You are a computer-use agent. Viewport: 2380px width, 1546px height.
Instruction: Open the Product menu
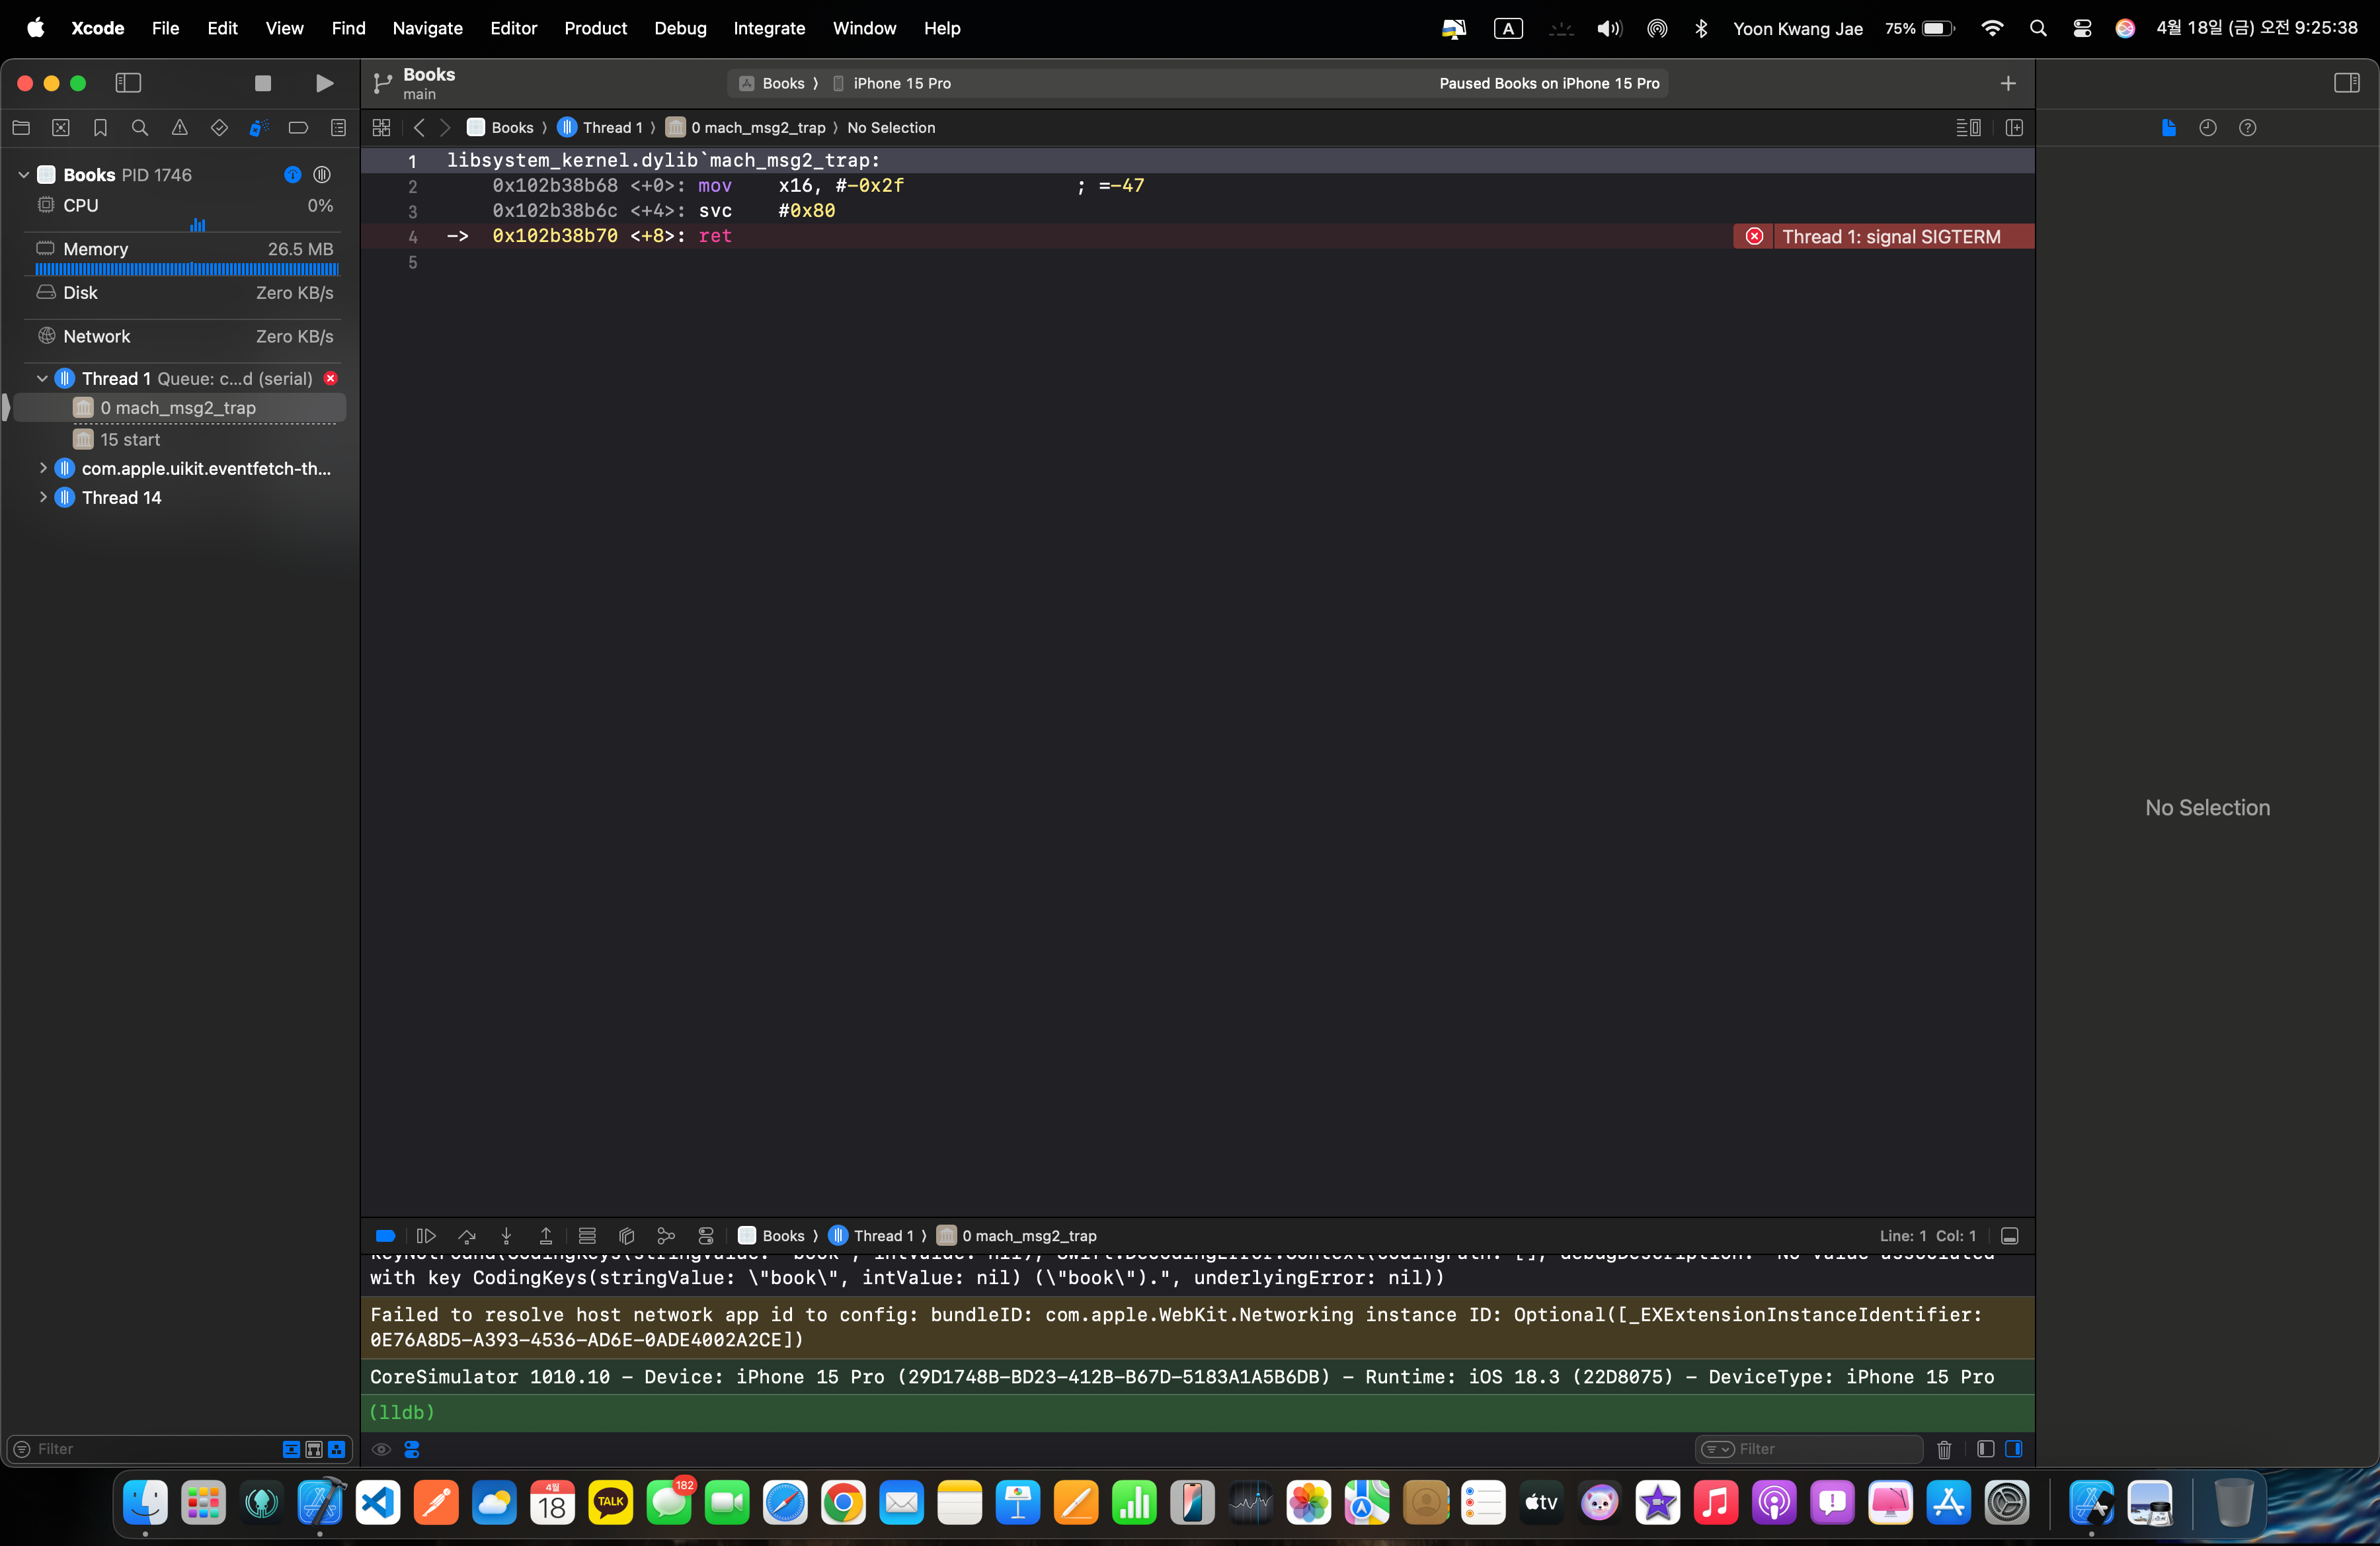(595, 28)
